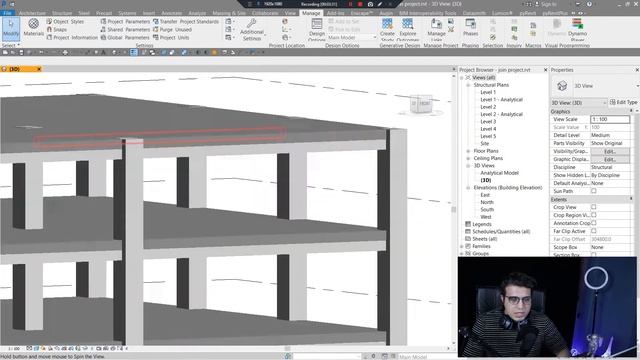The image size is (640, 360).
Task: Open Additional Settings menu
Action: point(252,30)
